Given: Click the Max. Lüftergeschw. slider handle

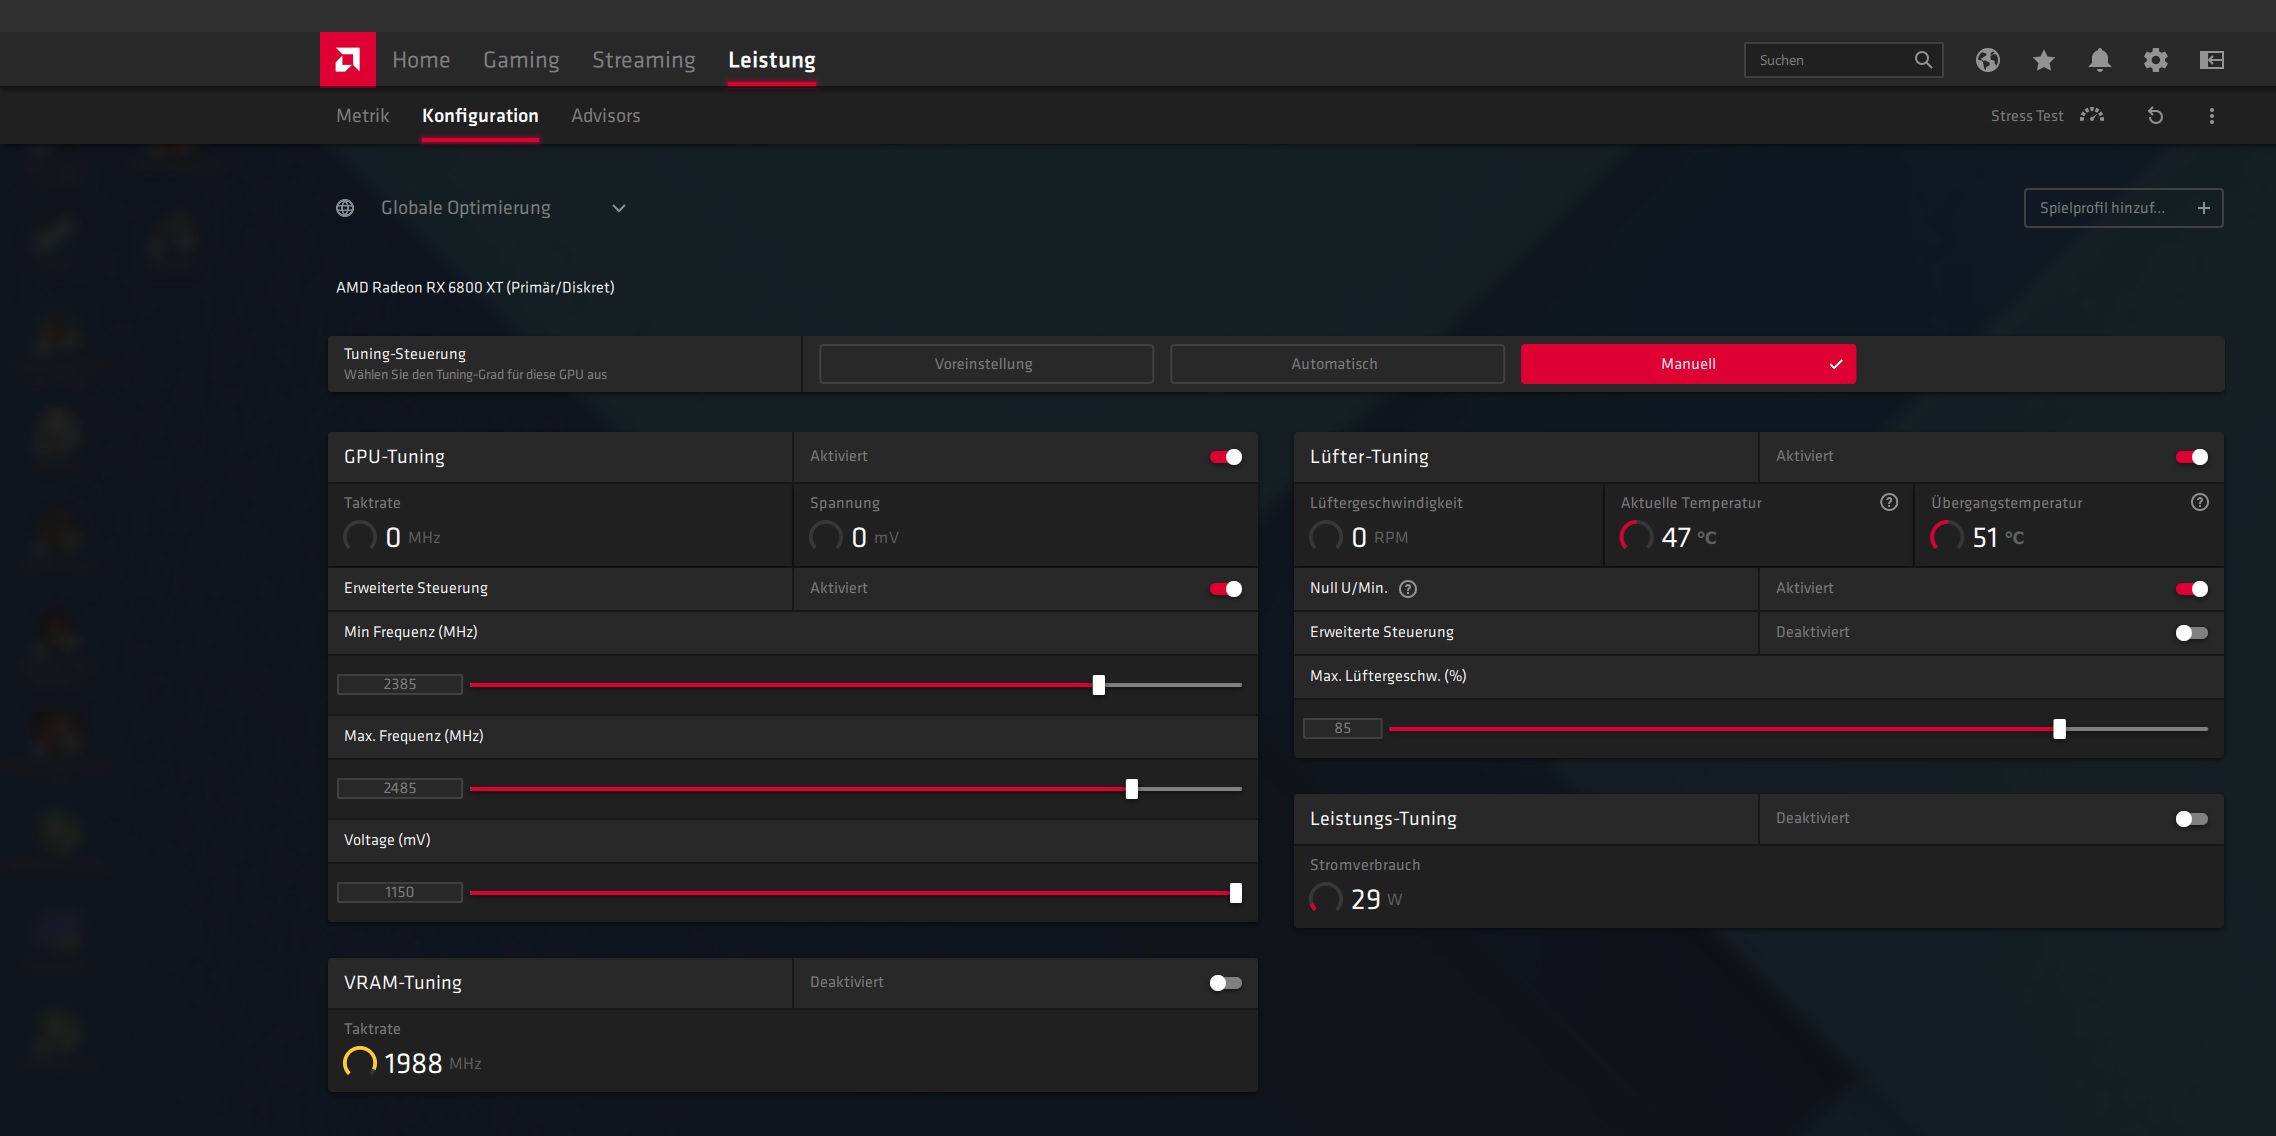Looking at the screenshot, I should (2059, 729).
